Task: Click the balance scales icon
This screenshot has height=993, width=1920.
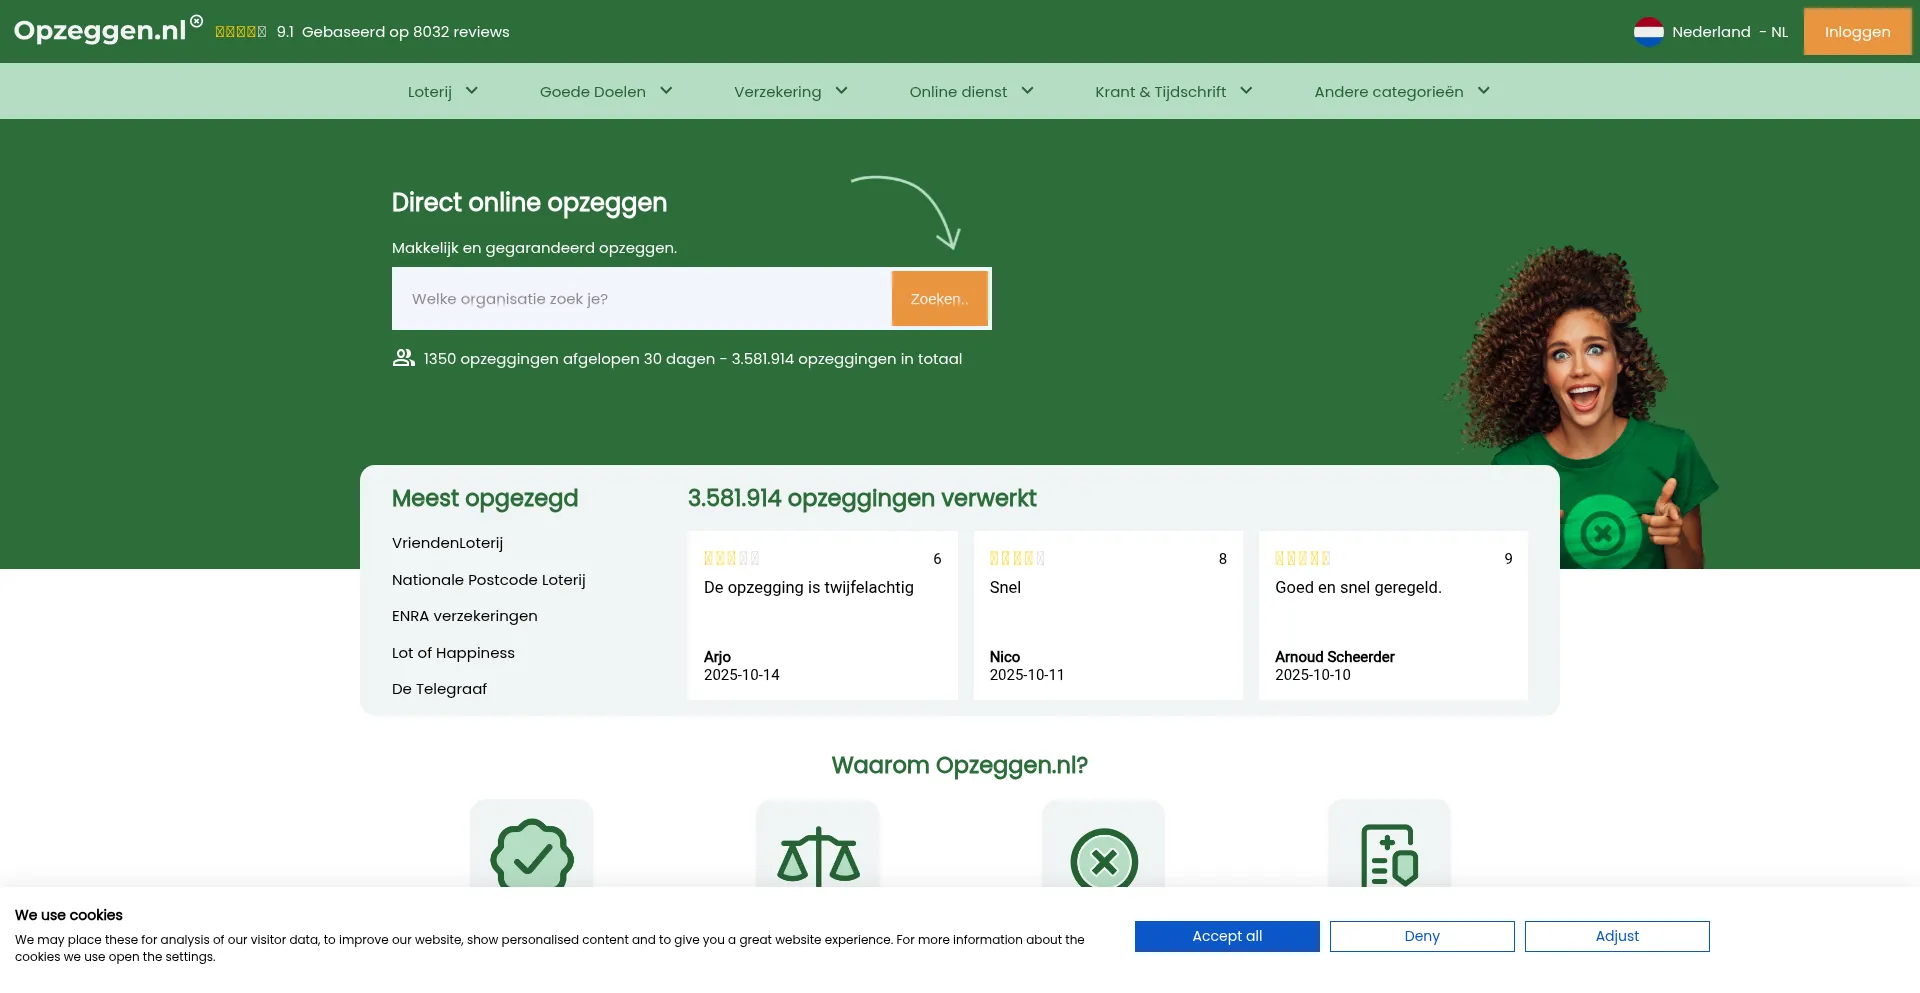Action: point(818,857)
